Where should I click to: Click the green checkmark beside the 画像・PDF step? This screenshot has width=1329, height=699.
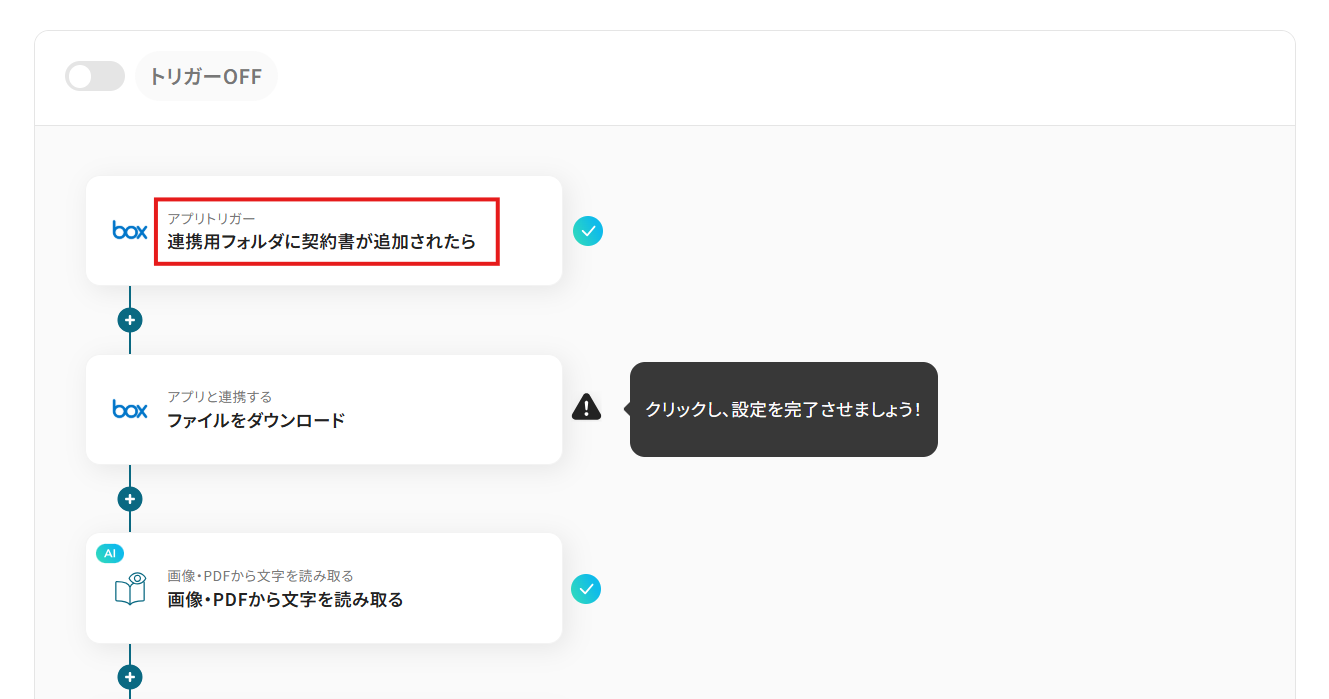[x=586, y=589]
